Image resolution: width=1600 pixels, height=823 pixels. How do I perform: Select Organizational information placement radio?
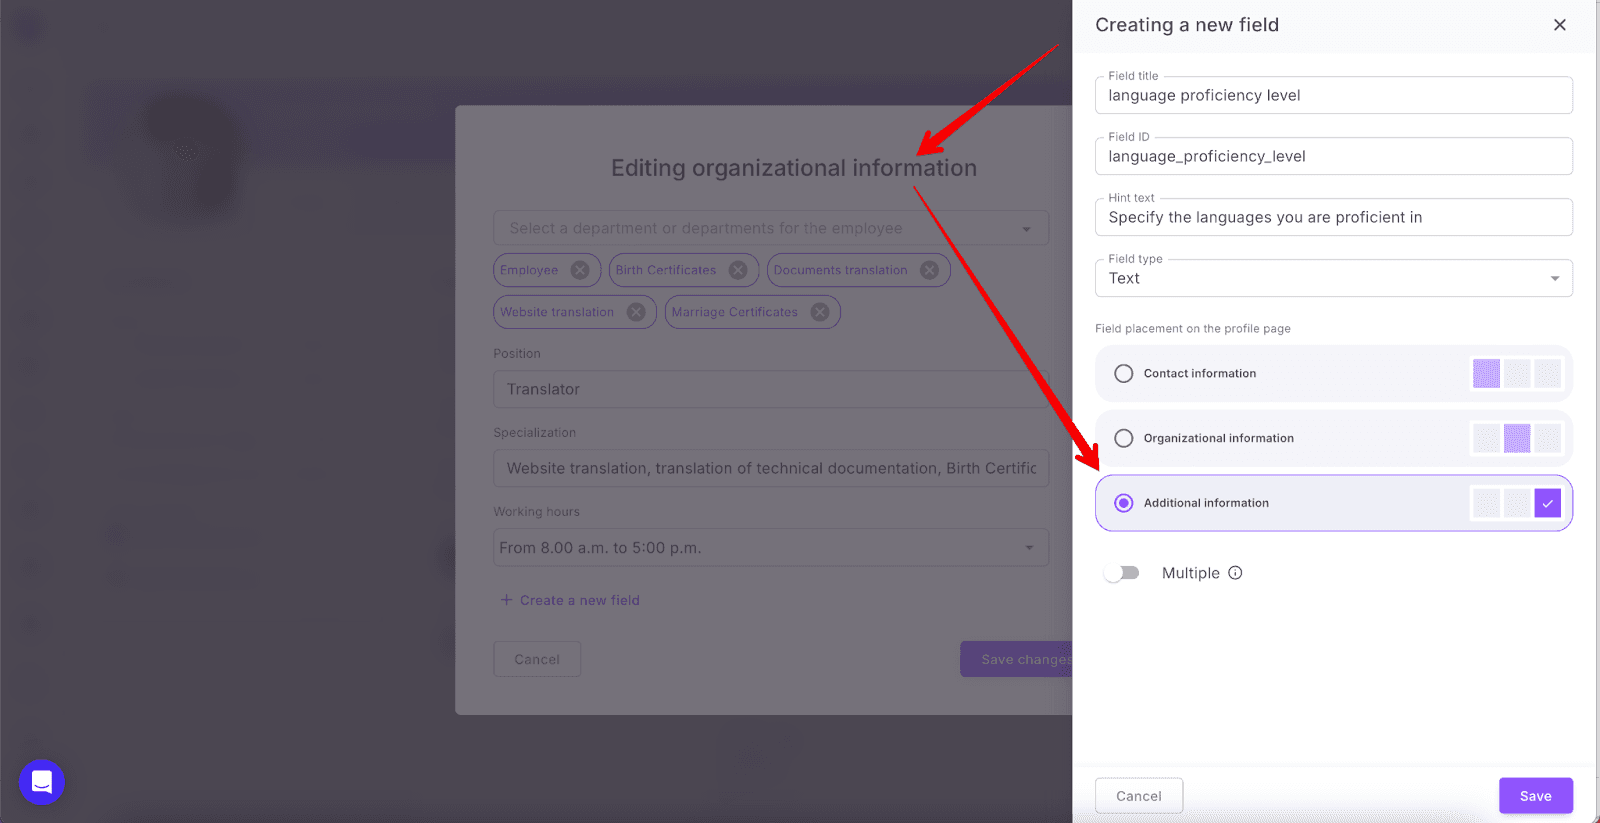(1124, 438)
